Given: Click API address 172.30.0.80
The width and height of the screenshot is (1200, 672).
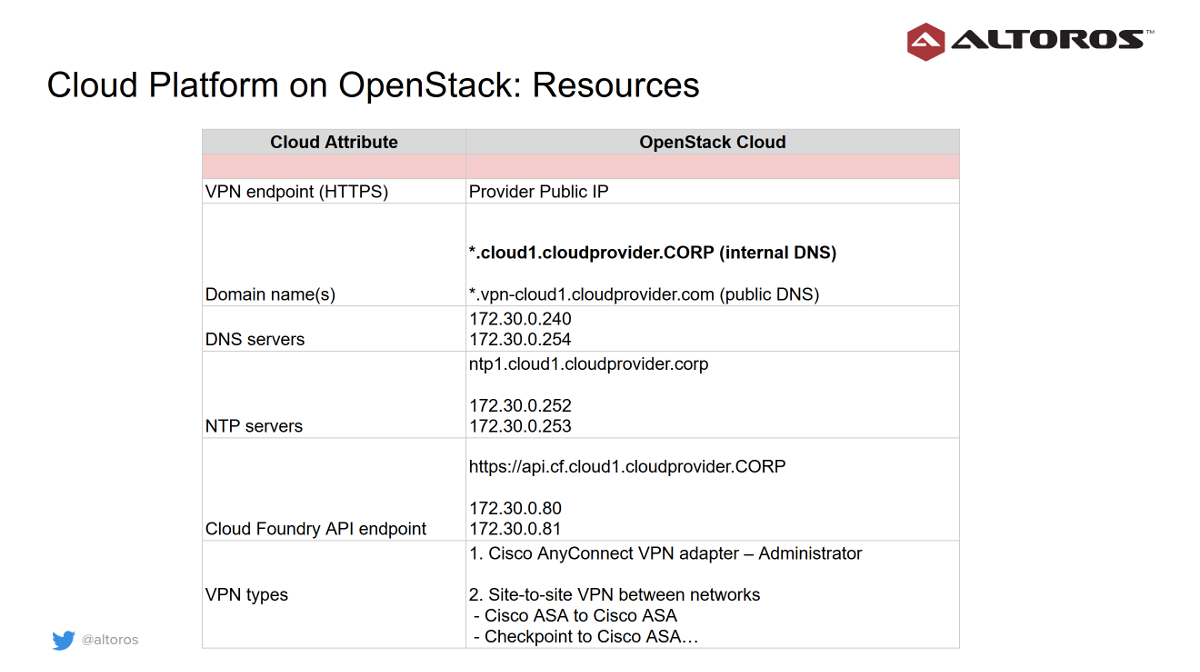Looking at the screenshot, I should tap(515, 509).
